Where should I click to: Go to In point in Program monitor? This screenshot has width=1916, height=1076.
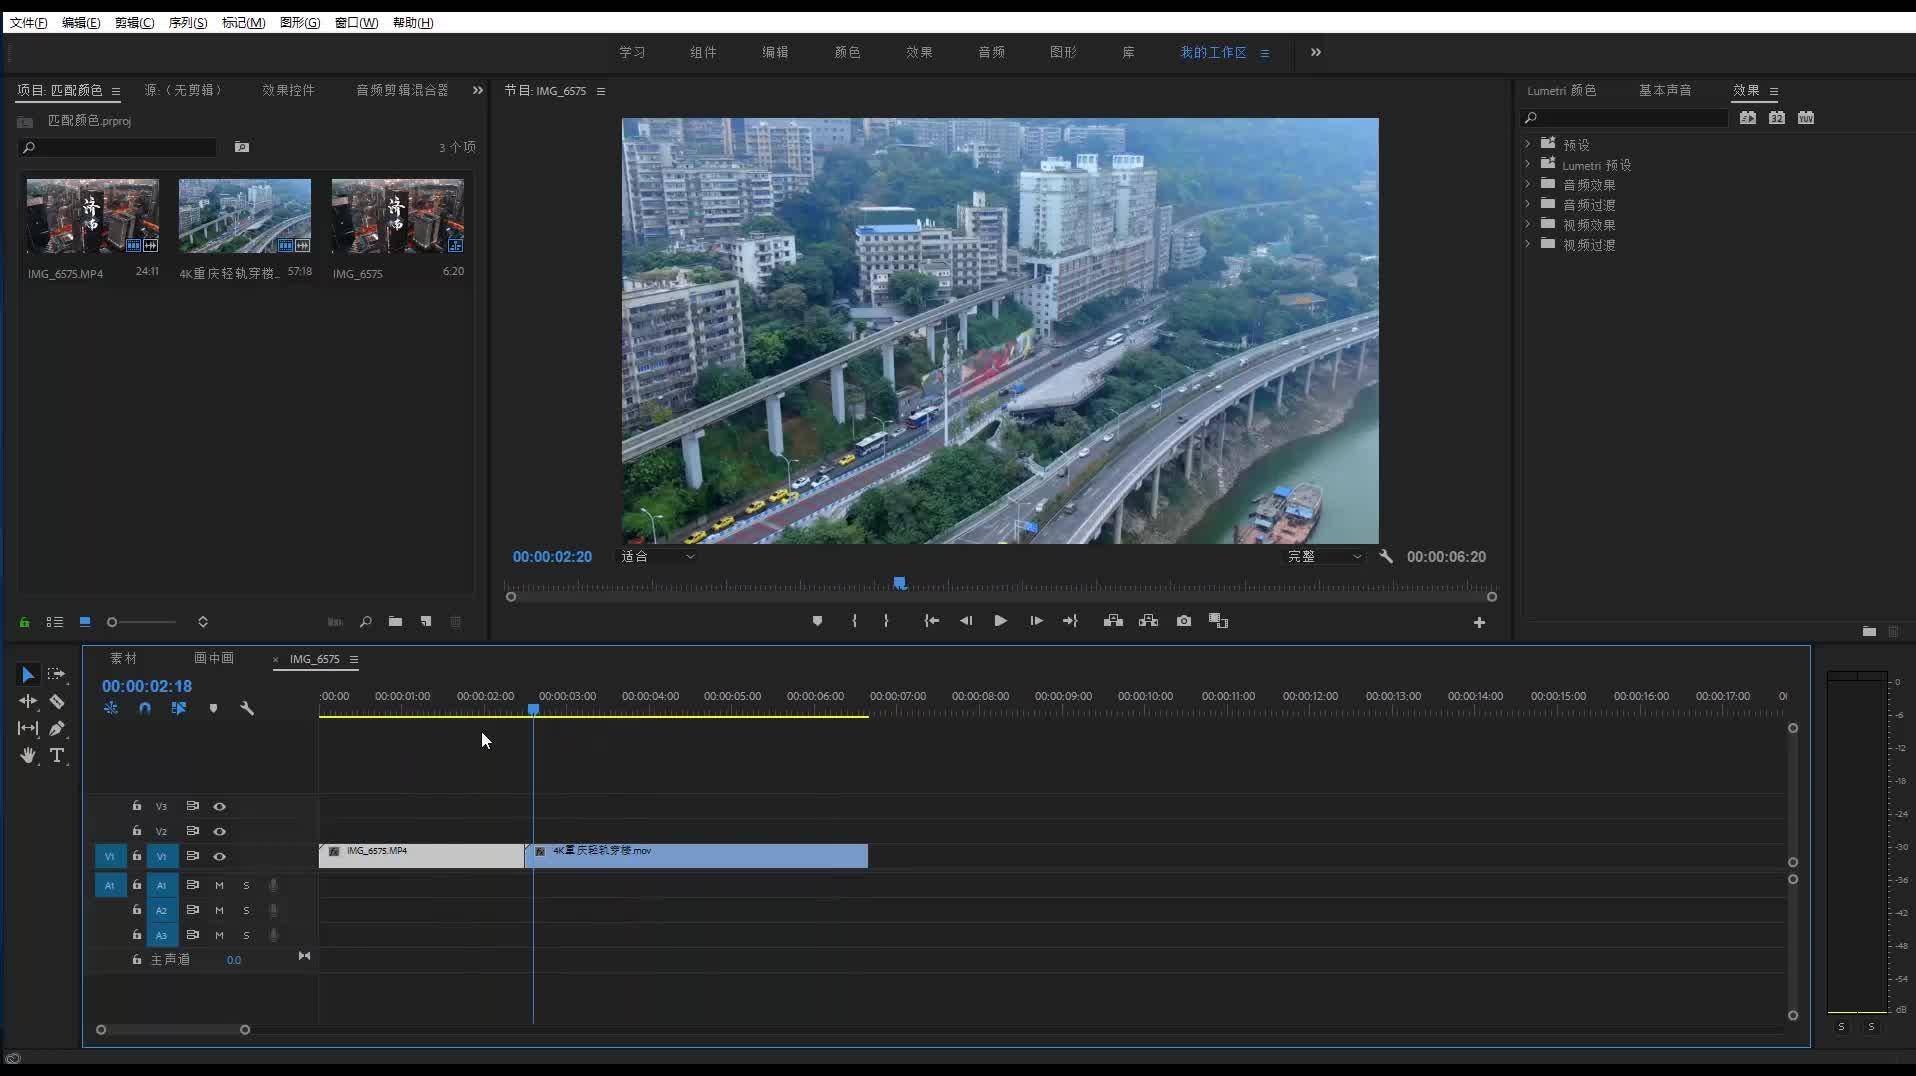point(931,621)
